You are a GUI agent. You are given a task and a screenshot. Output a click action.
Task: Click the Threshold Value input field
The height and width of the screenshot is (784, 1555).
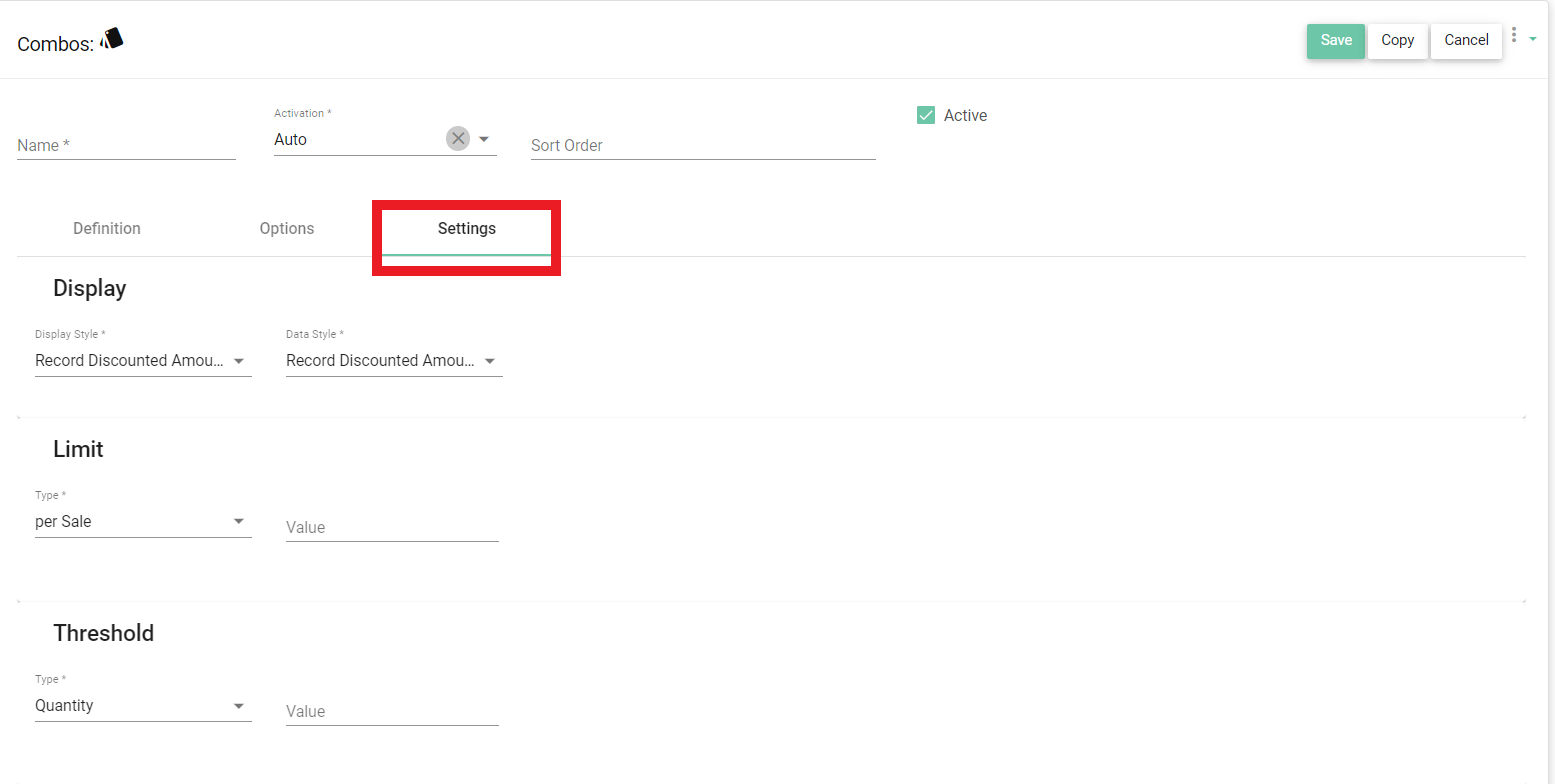pos(392,712)
